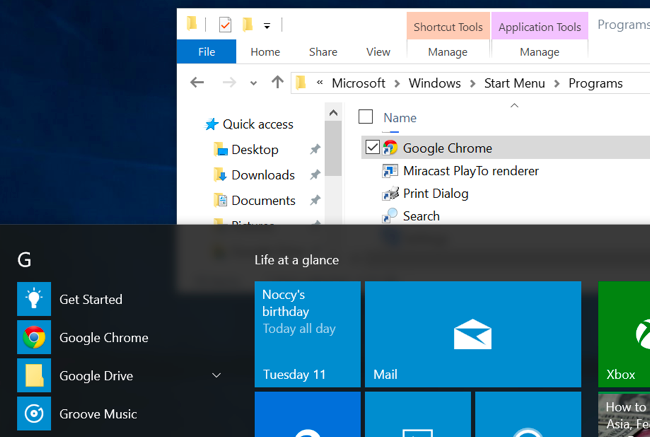This screenshot has height=437, width=650.
Task: Uncheck the Google Chrome item checkbox
Action: click(372, 147)
